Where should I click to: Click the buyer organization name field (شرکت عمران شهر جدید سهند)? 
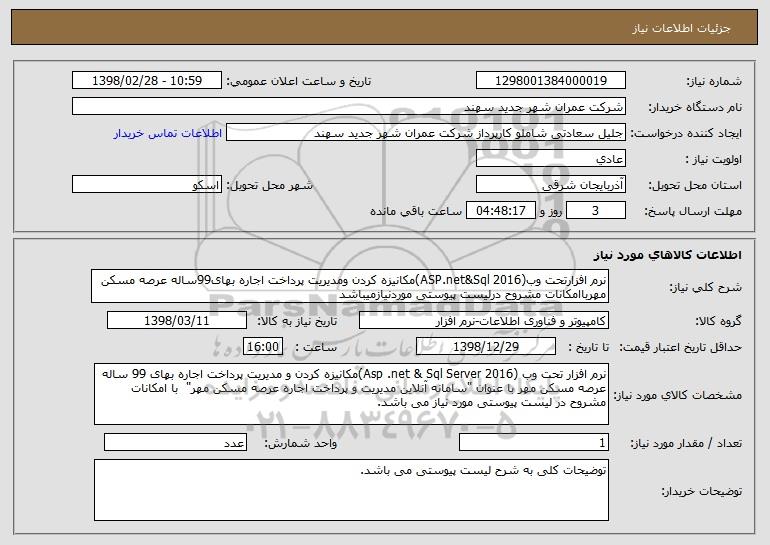click(349, 107)
